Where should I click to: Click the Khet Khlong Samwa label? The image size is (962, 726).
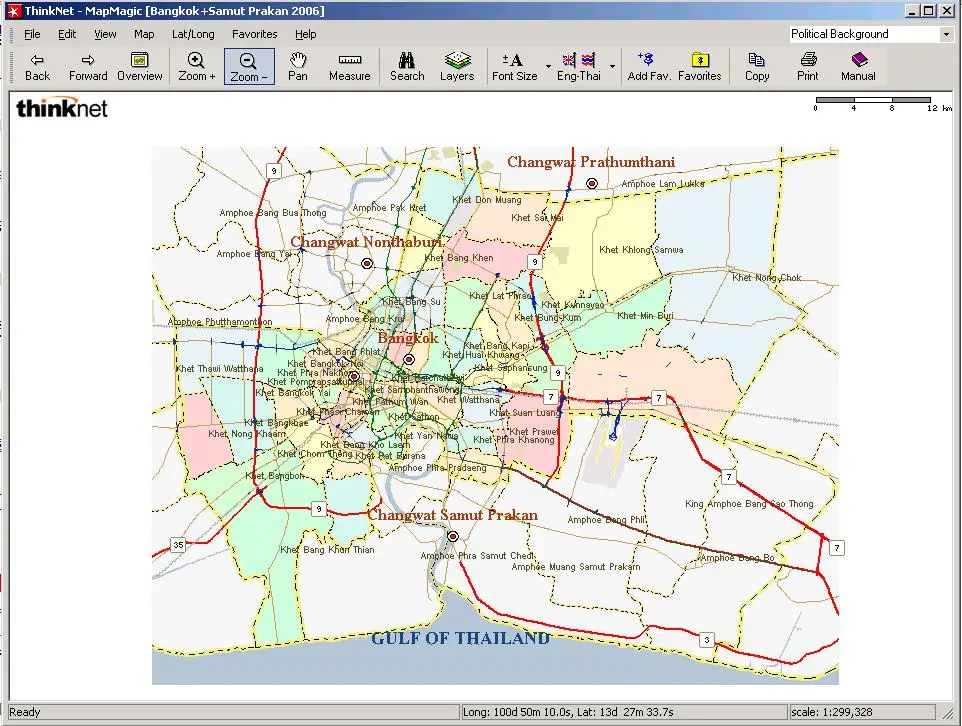pyautogui.click(x=641, y=250)
